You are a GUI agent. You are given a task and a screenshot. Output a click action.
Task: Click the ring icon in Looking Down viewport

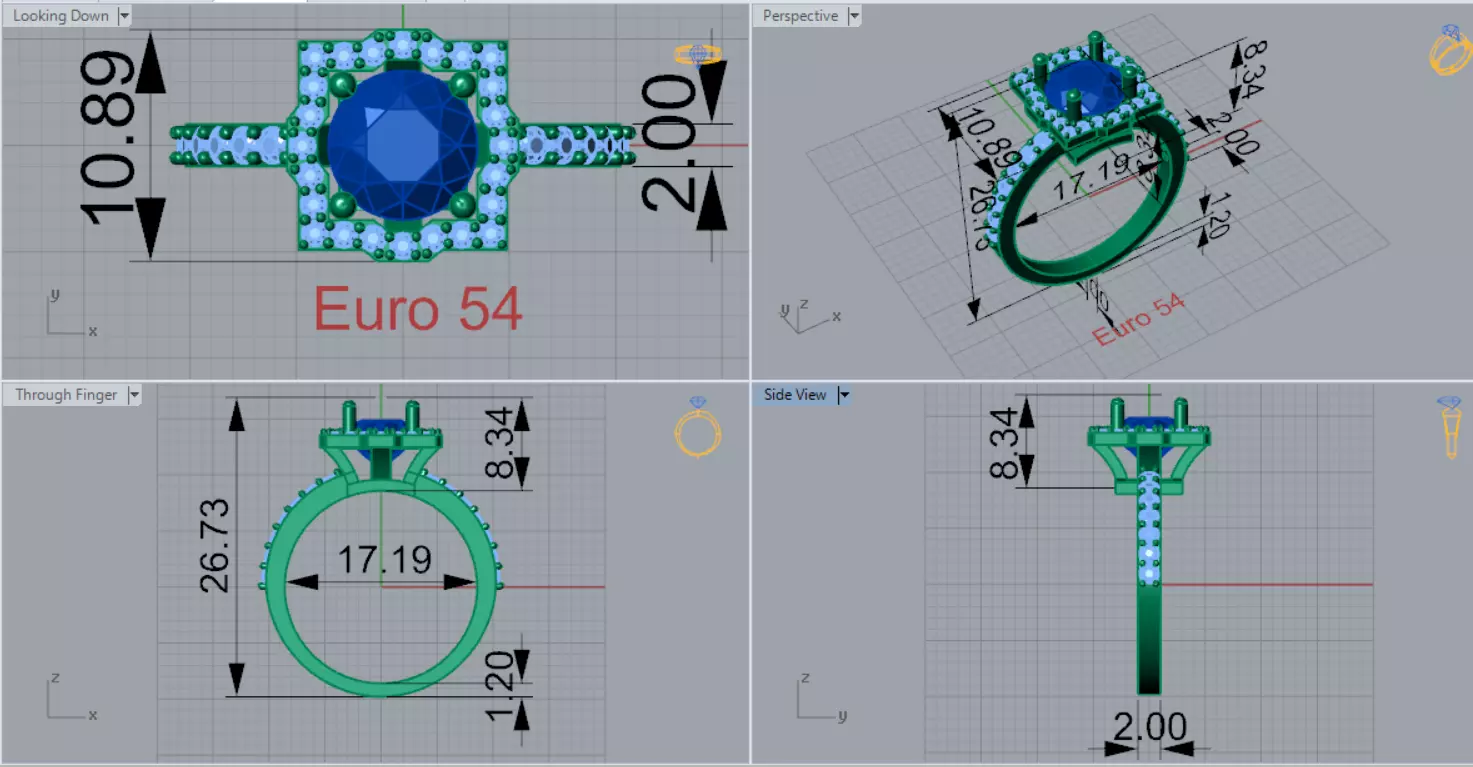click(x=698, y=54)
